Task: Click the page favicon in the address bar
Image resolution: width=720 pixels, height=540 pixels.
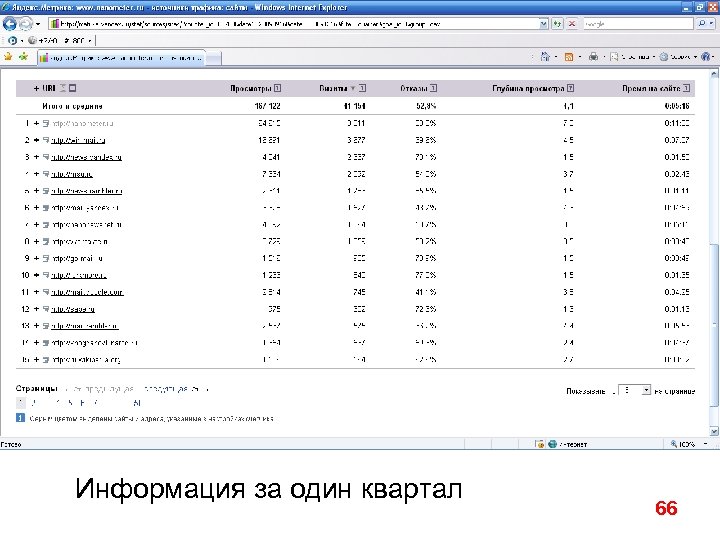Action: (x=55, y=24)
